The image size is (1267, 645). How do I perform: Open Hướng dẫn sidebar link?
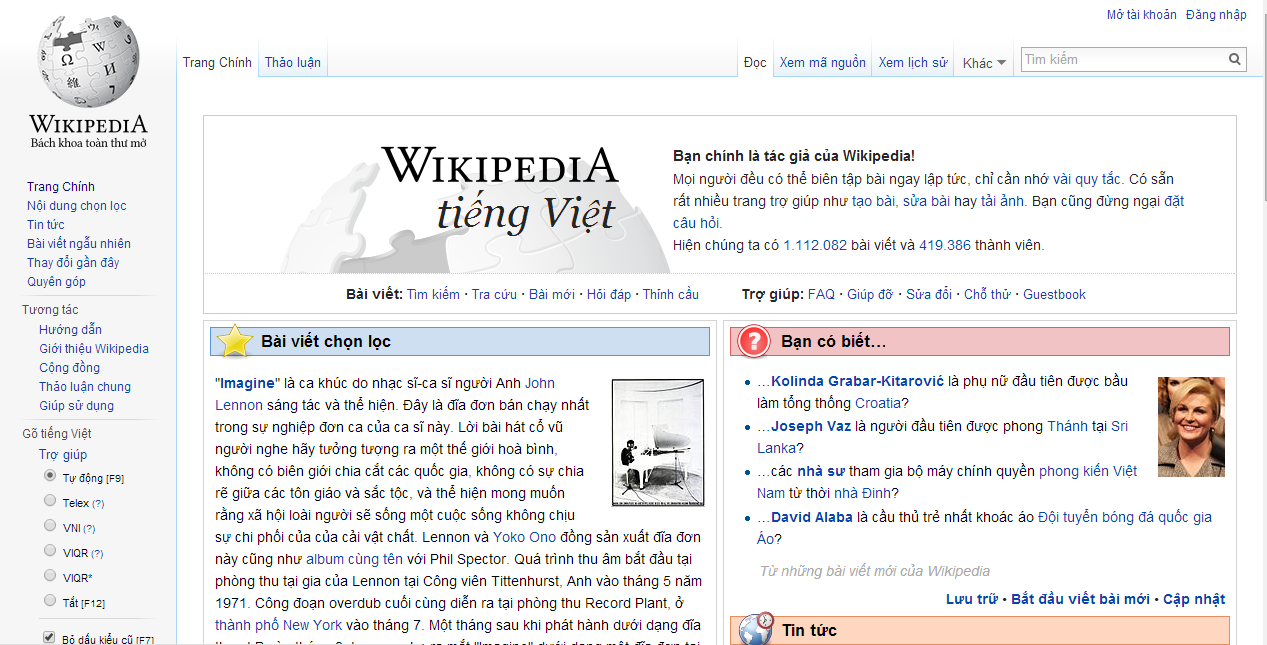coord(70,330)
